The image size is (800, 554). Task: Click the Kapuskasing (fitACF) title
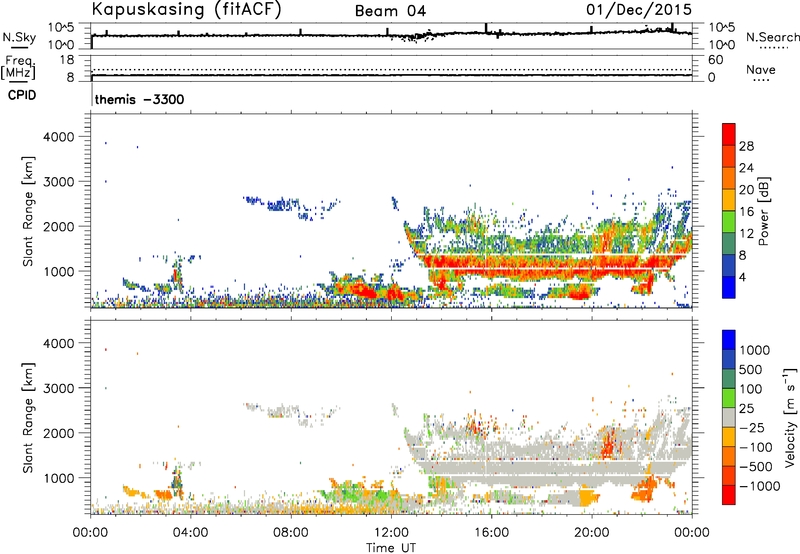[x=186, y=10]
